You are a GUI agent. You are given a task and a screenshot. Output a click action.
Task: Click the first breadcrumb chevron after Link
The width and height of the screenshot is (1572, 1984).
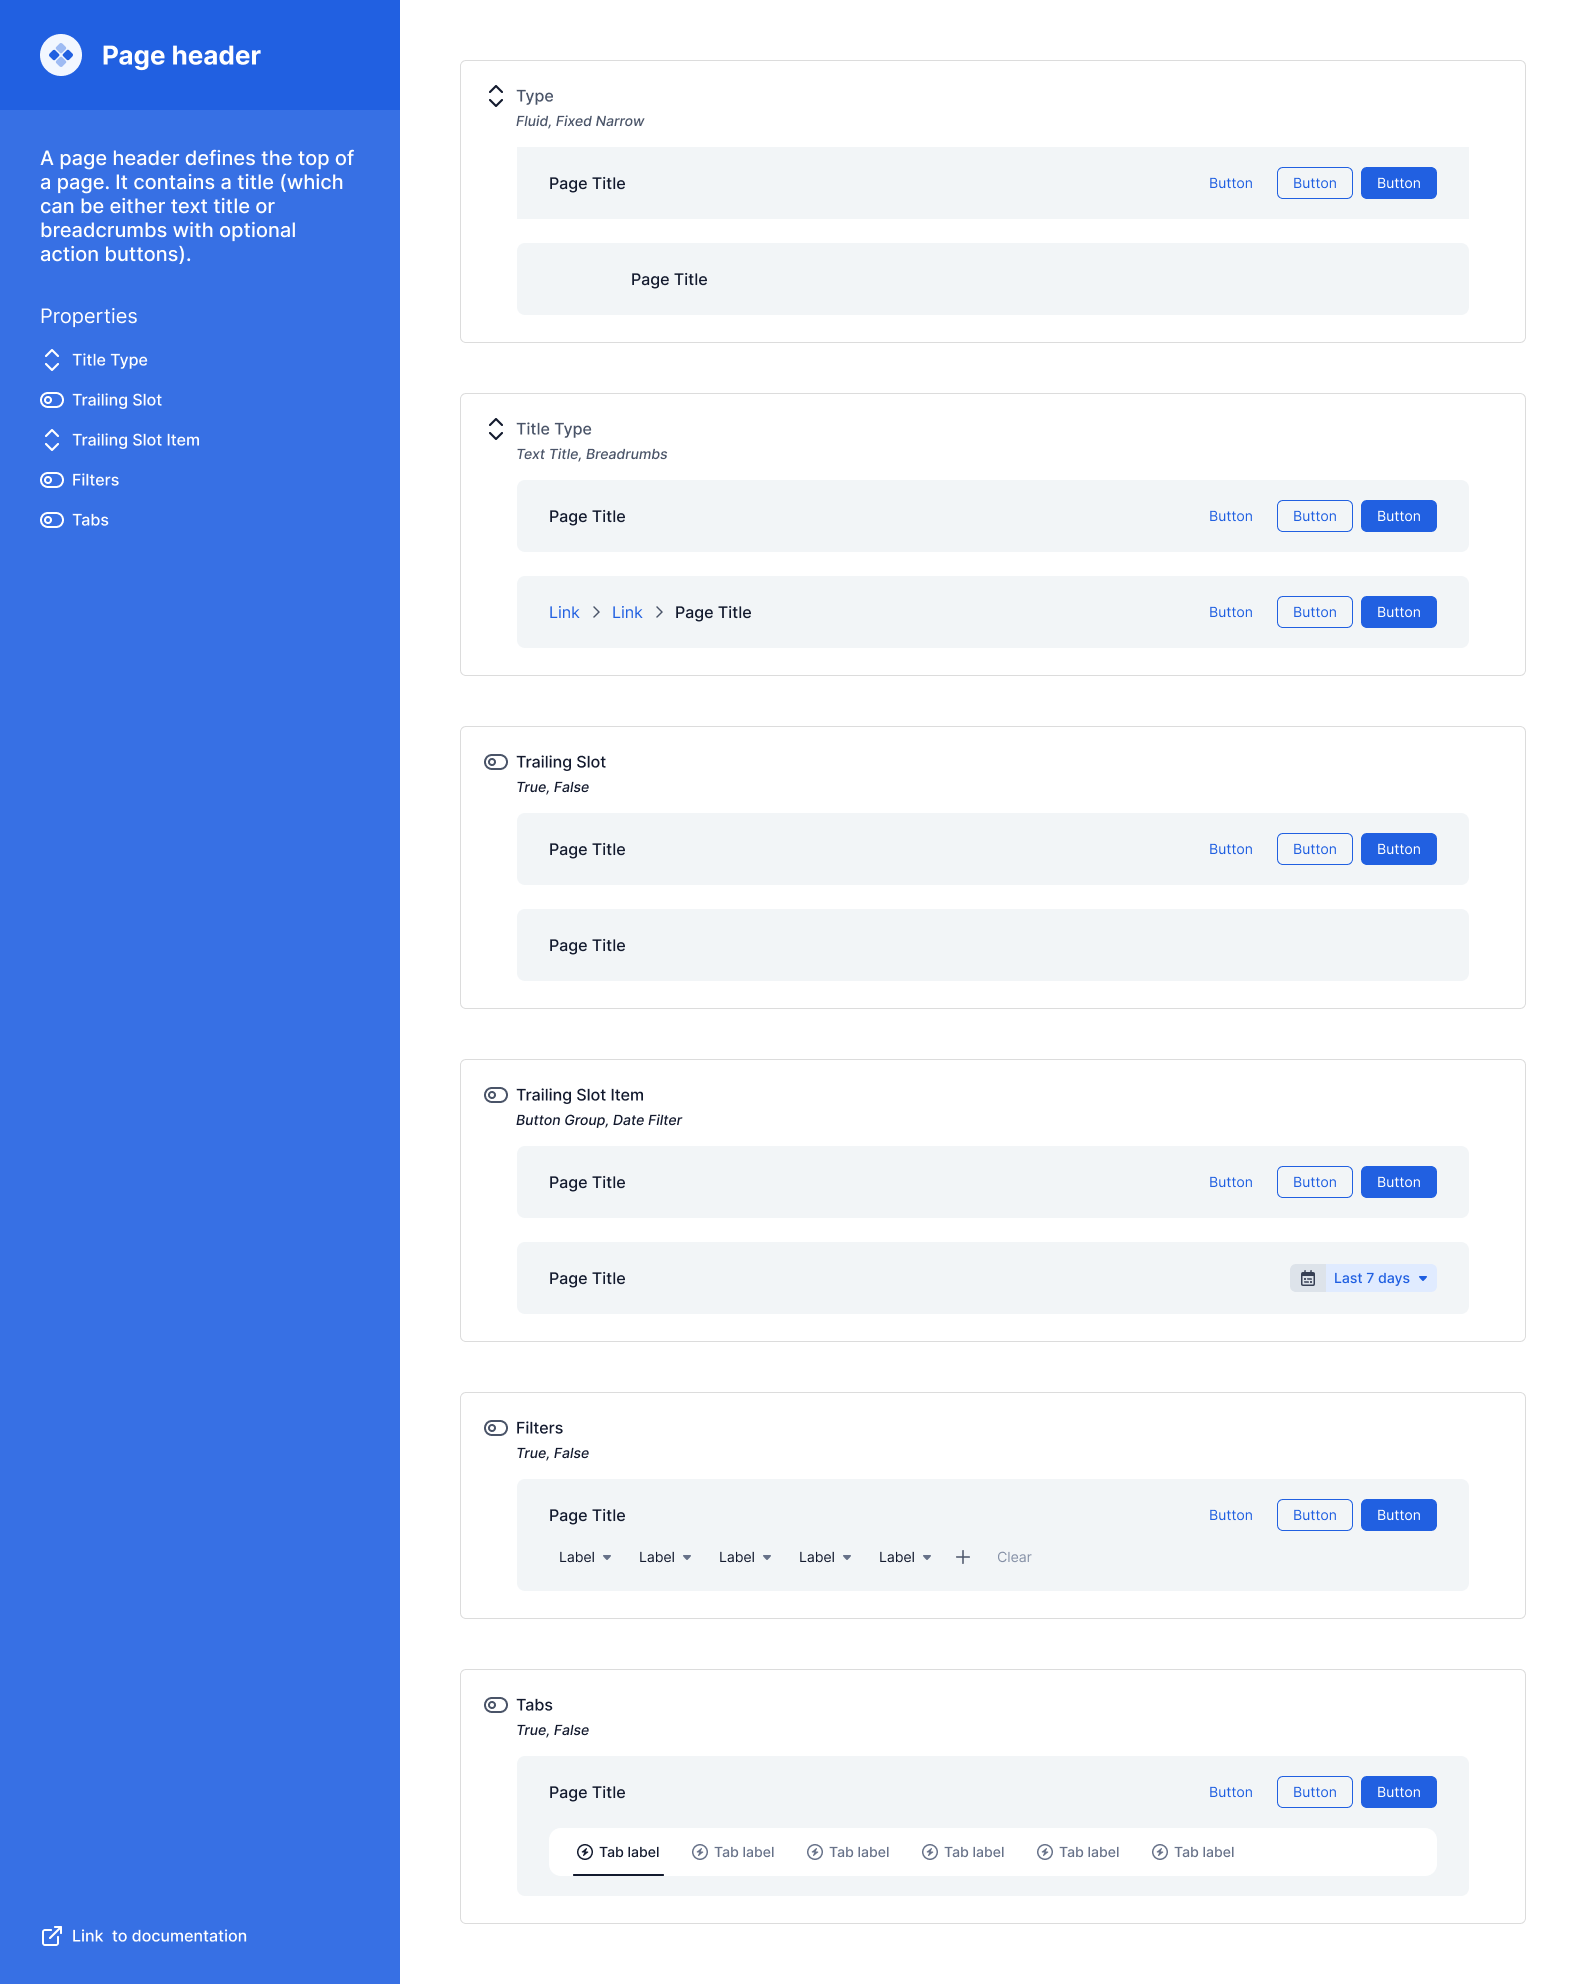coord(596,612)
